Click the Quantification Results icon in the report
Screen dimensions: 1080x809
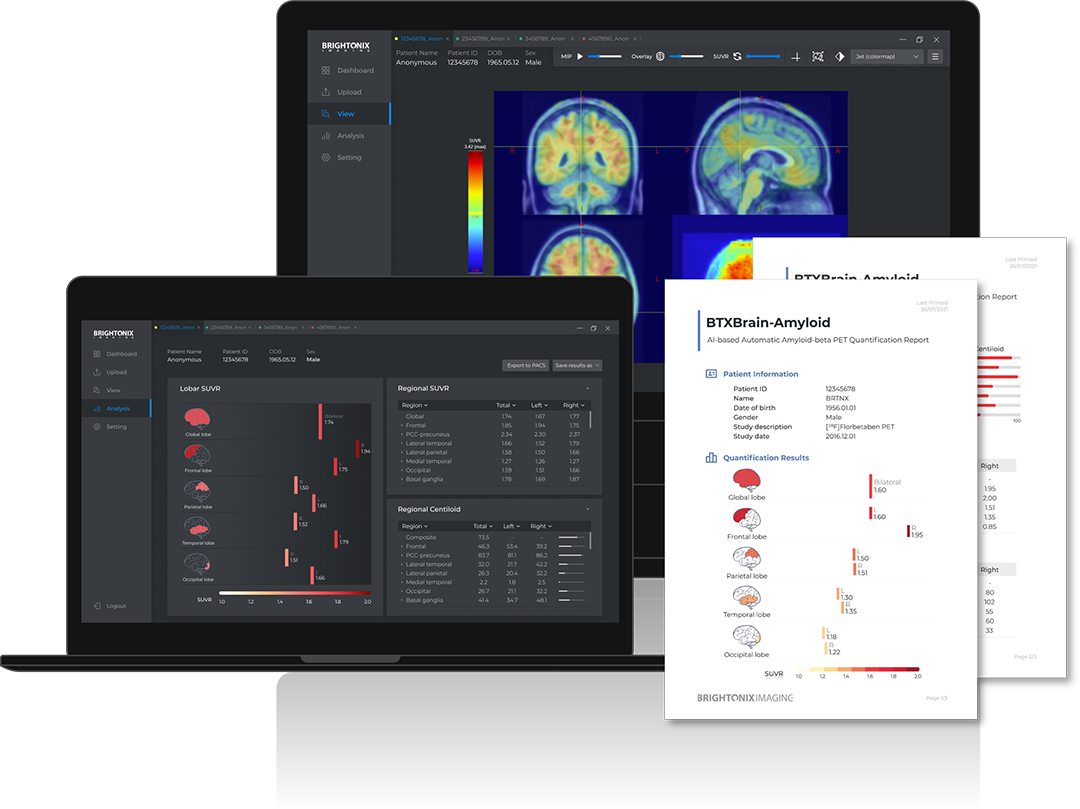[x=711, y=458]
